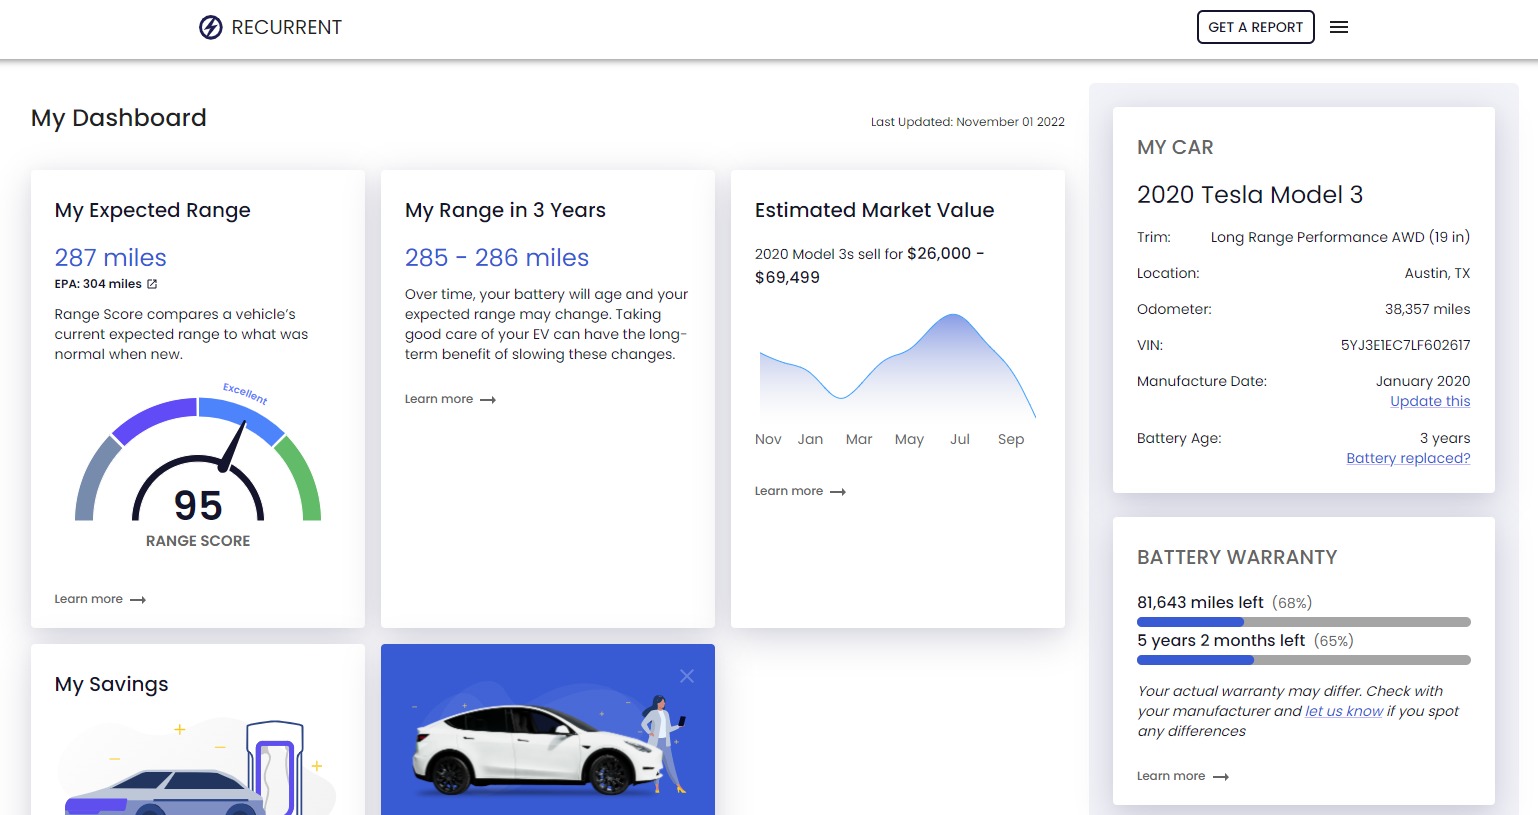Open the EPA 304 miles external link icon

[x=152, y=284]
